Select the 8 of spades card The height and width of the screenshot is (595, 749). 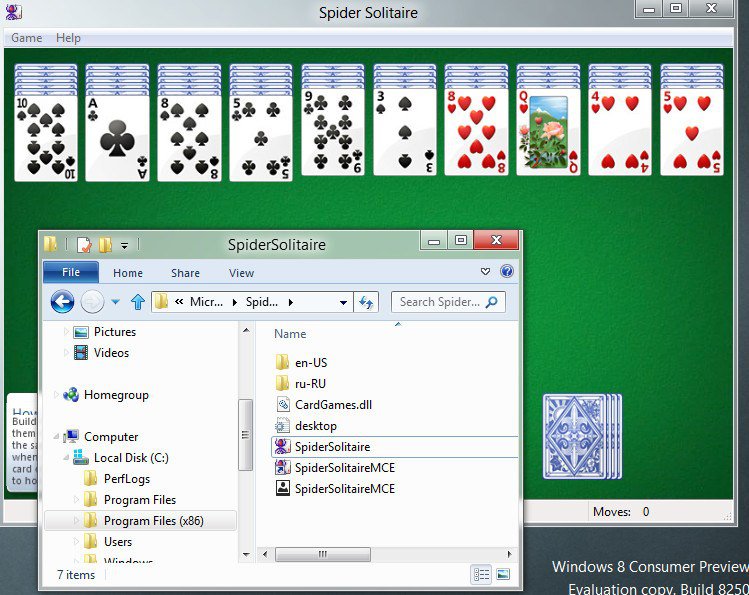pos(190,138)
